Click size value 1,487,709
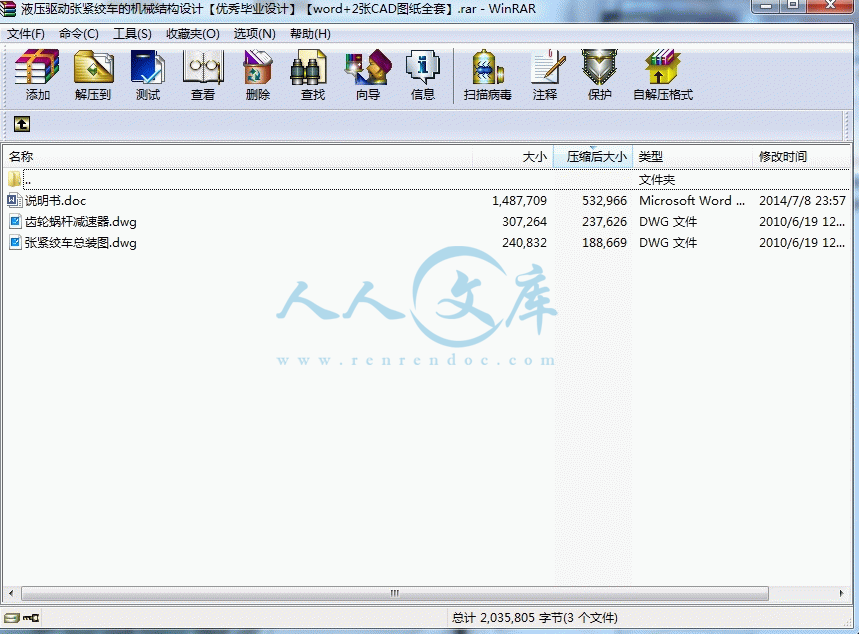The image size is (859, 634). 519,201
